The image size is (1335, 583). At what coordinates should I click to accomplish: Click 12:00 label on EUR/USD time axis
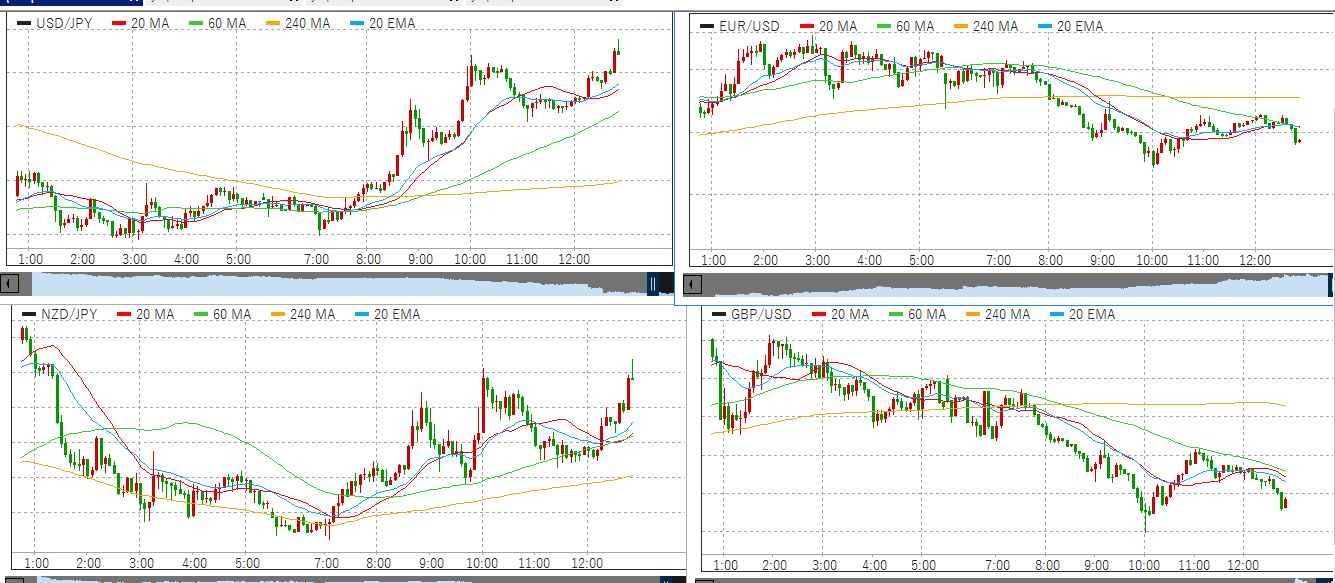pyautogui.click(x=1255, y=260)
